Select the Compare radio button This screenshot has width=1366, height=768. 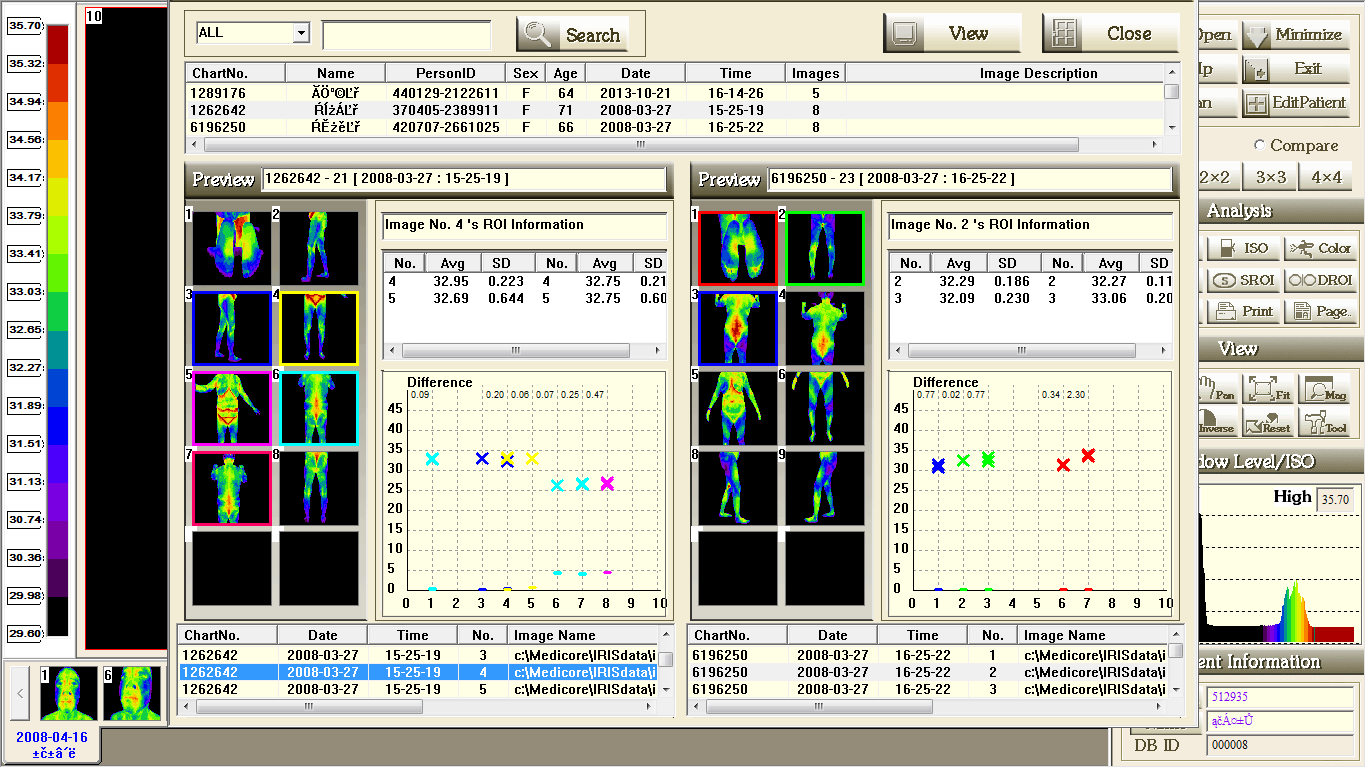pos(1259,146)
